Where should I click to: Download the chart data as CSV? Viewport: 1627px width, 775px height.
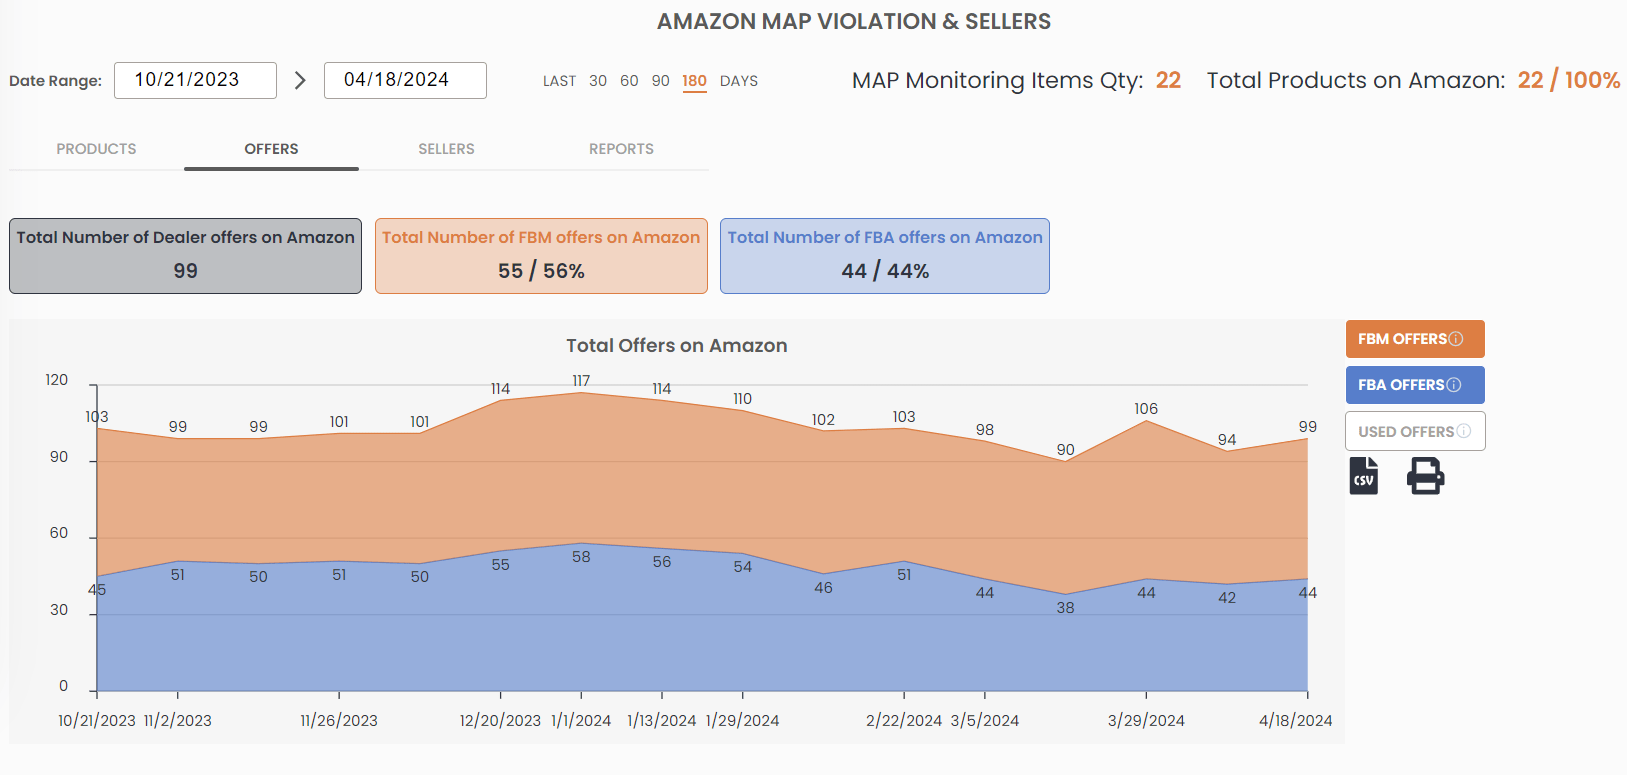pyautogui.click(x=1364, y=476)
